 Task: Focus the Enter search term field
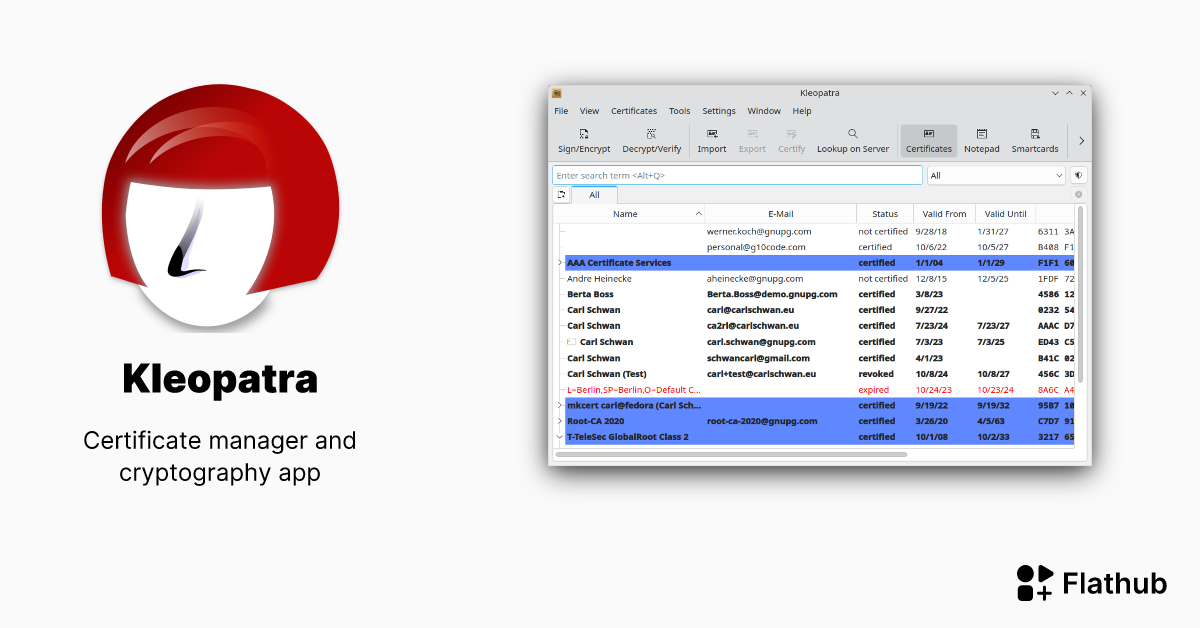[x=737, y=175]
